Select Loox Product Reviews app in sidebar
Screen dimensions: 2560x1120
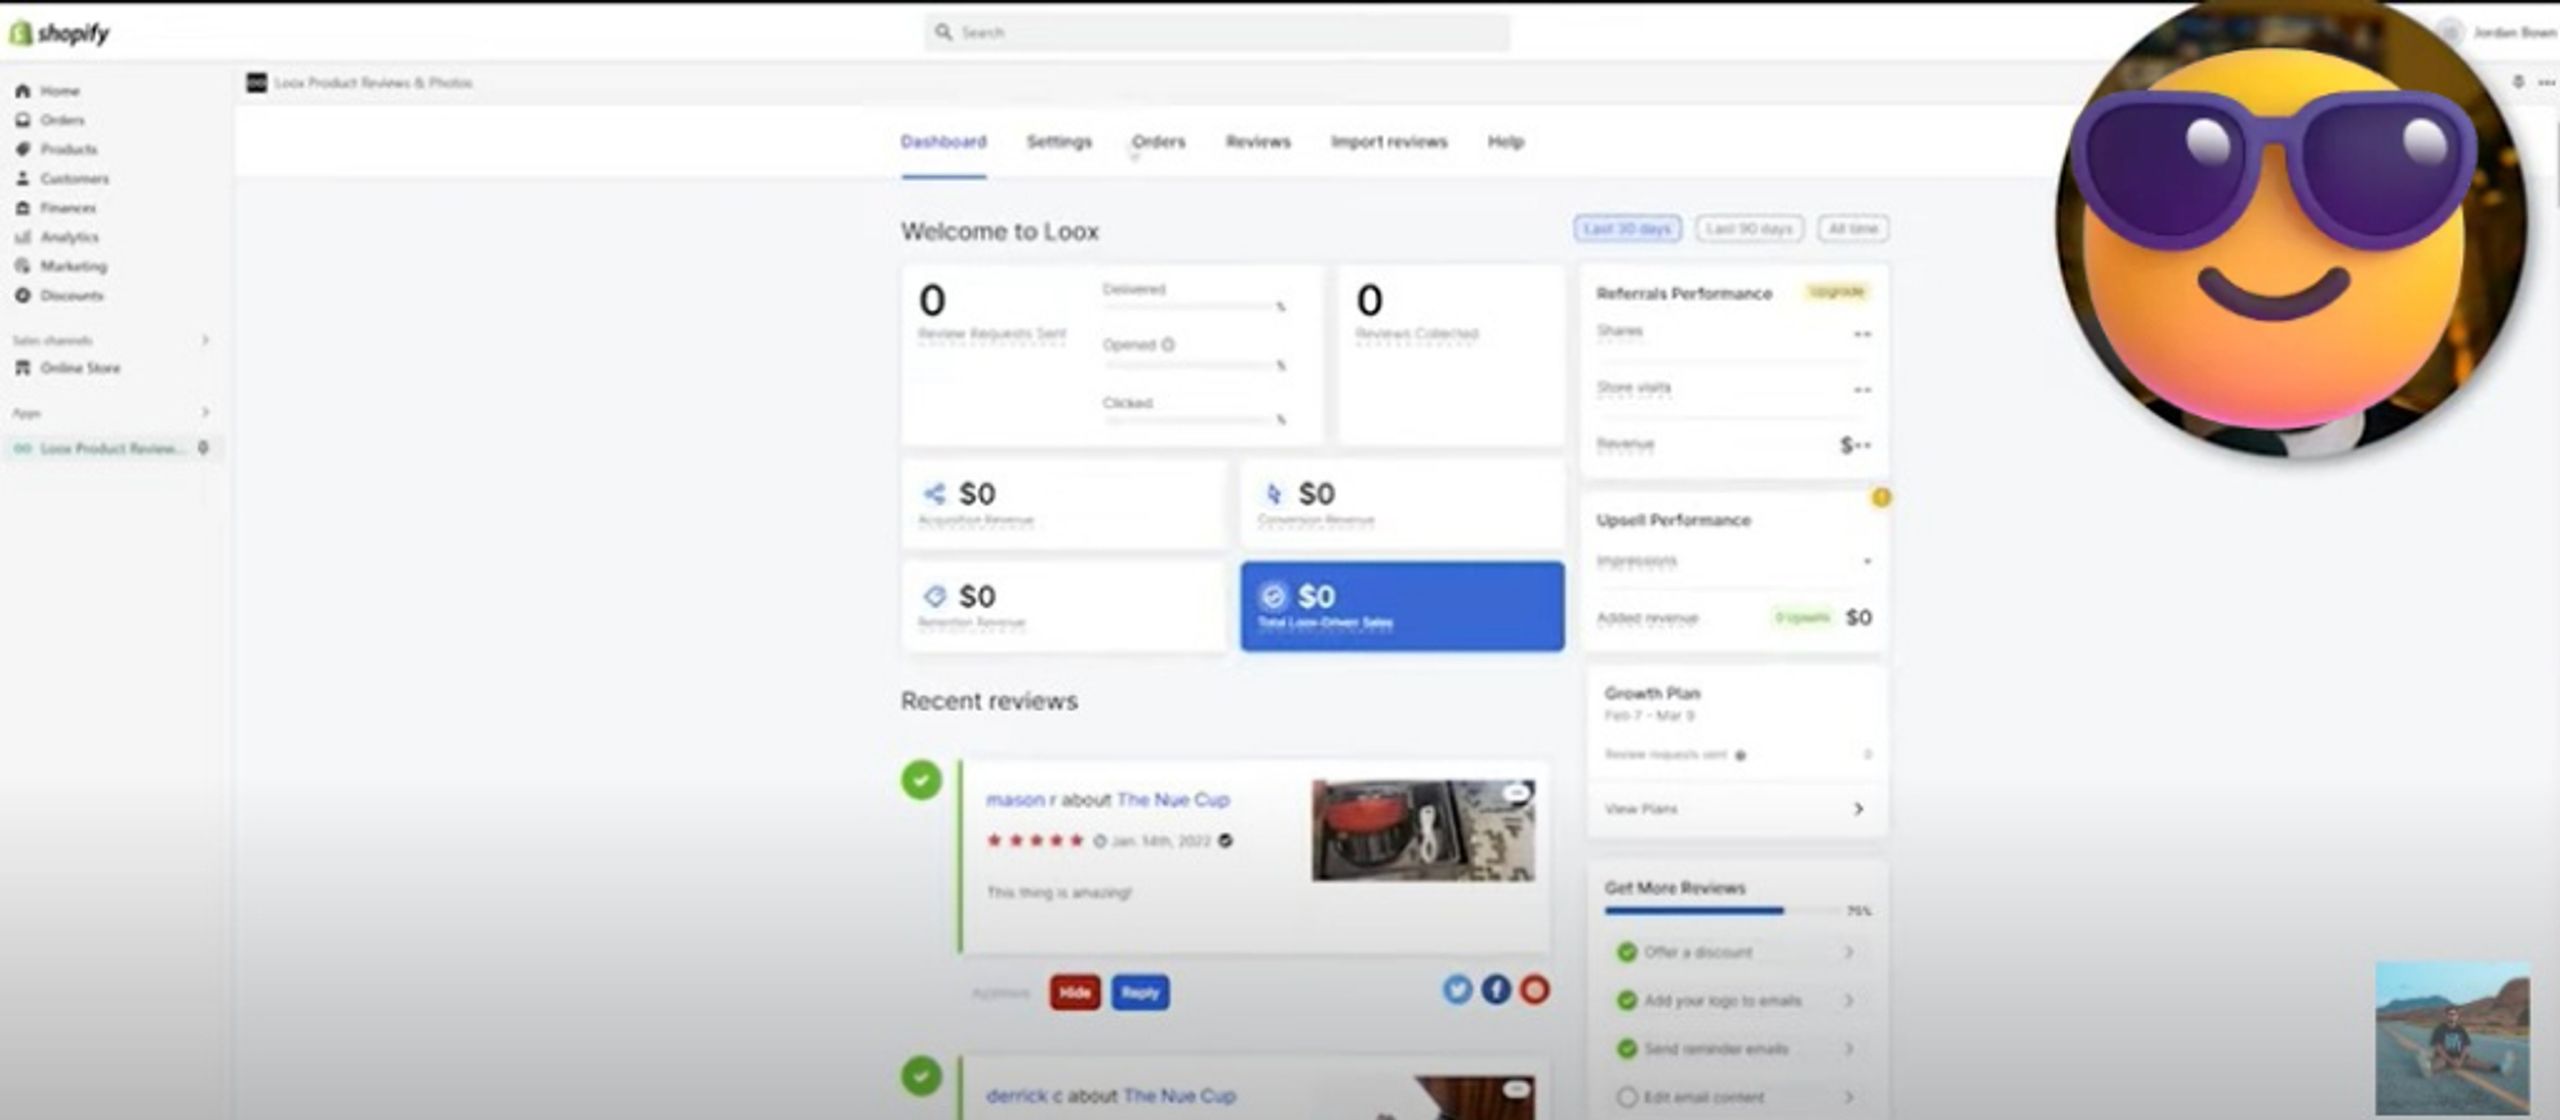110,448
